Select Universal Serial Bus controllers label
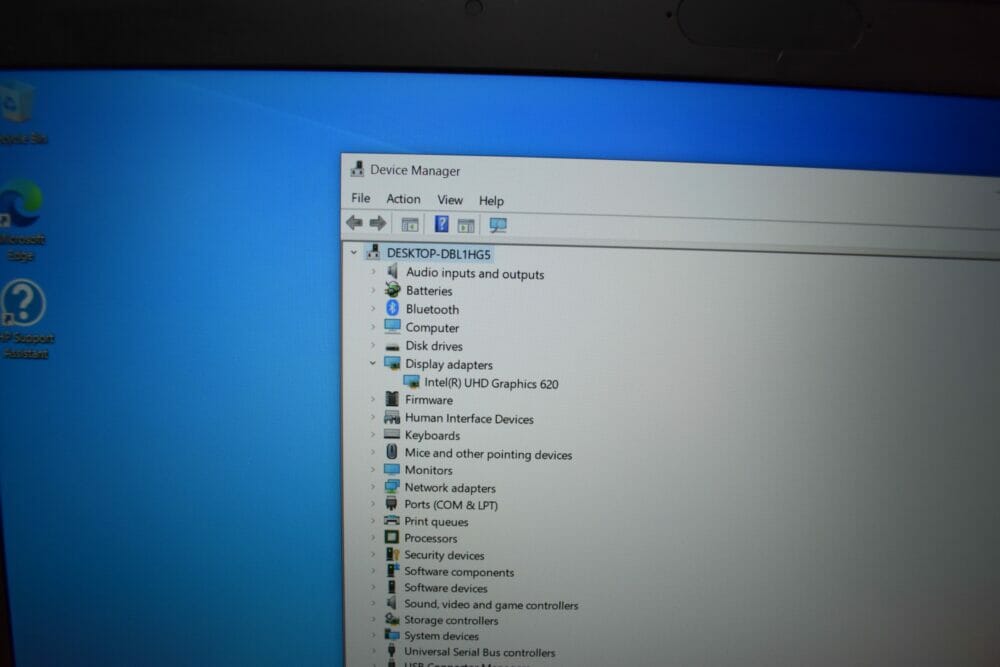 coord(480,652)
